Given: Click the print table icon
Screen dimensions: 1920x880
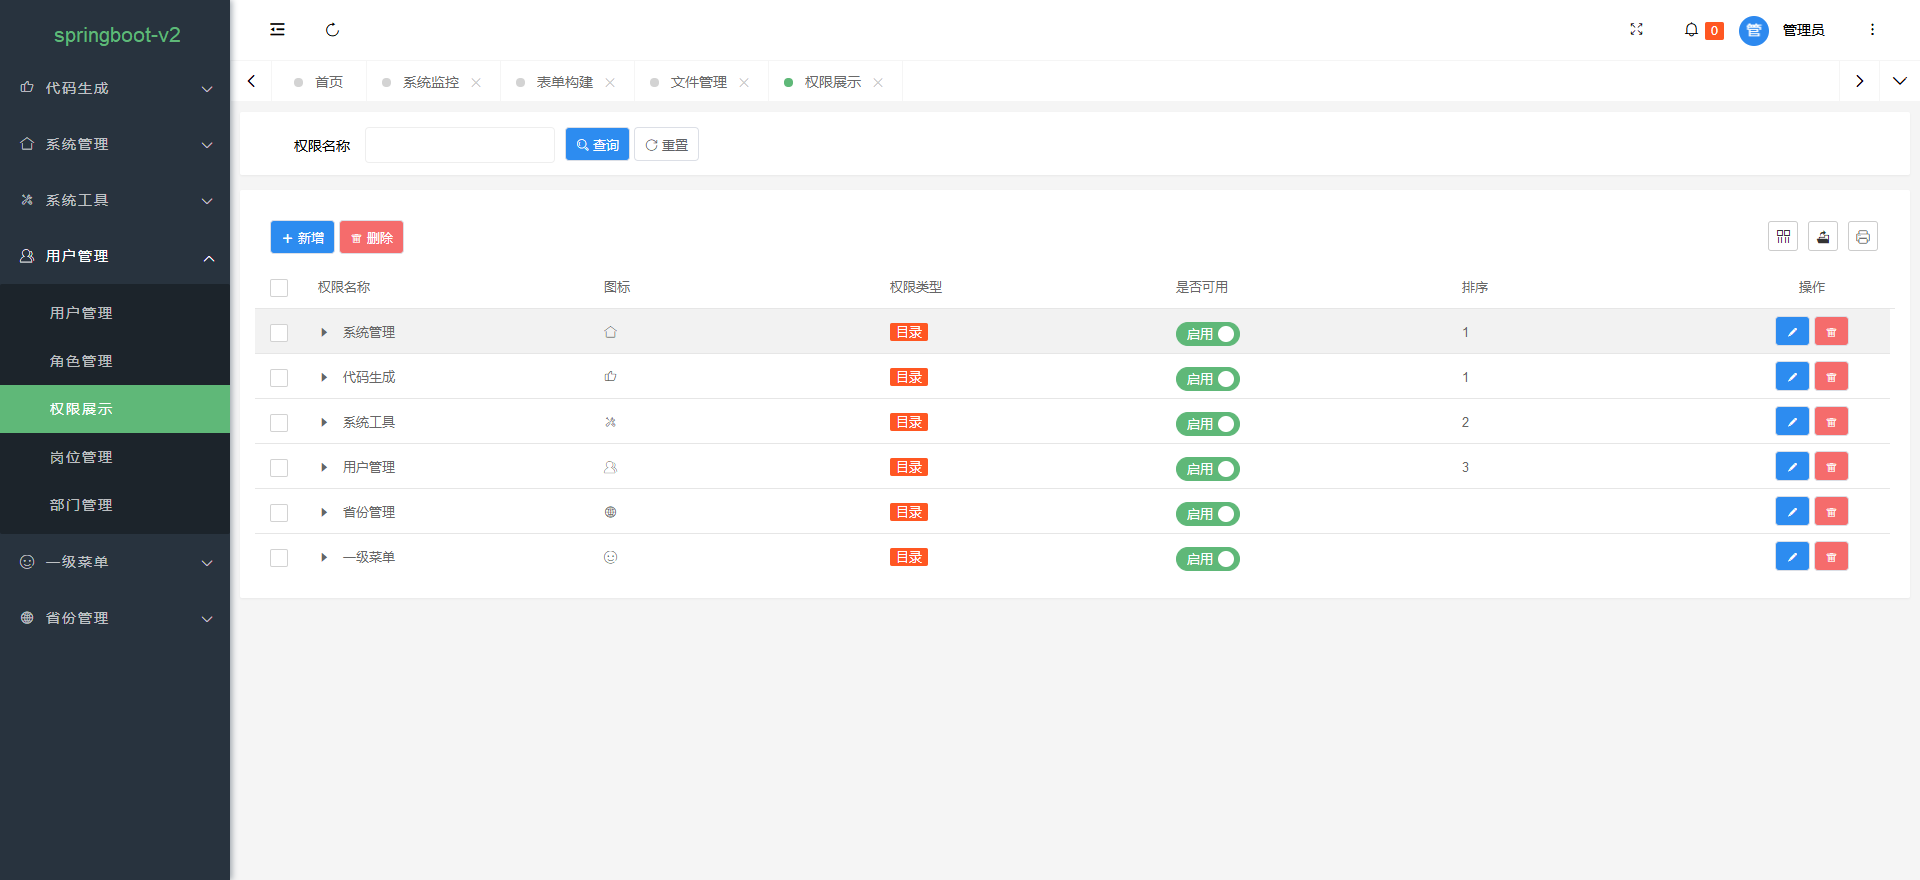Looking at the screenshot, I should coord(1863,237).
